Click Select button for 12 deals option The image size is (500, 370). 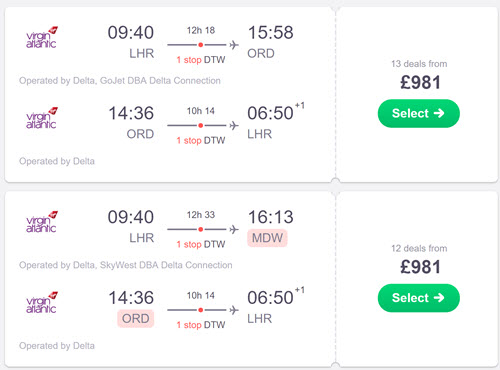pos(419,298)
